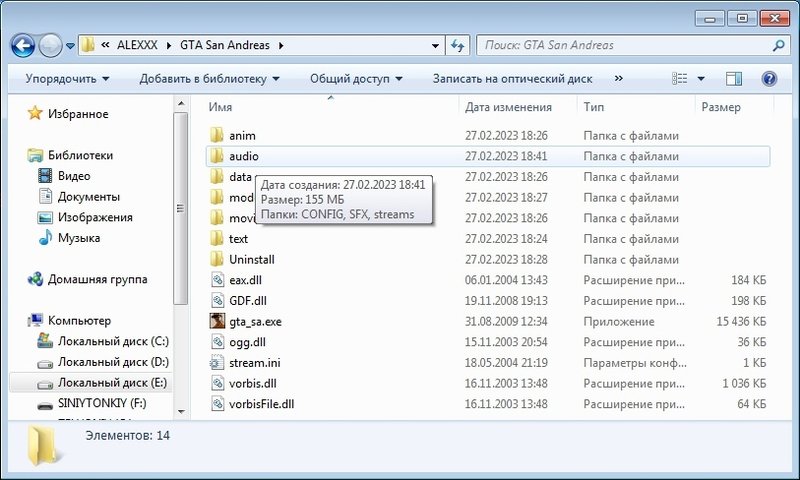
Task: Open Домашняя группа in the sidebar
Action: click(97, 279)
